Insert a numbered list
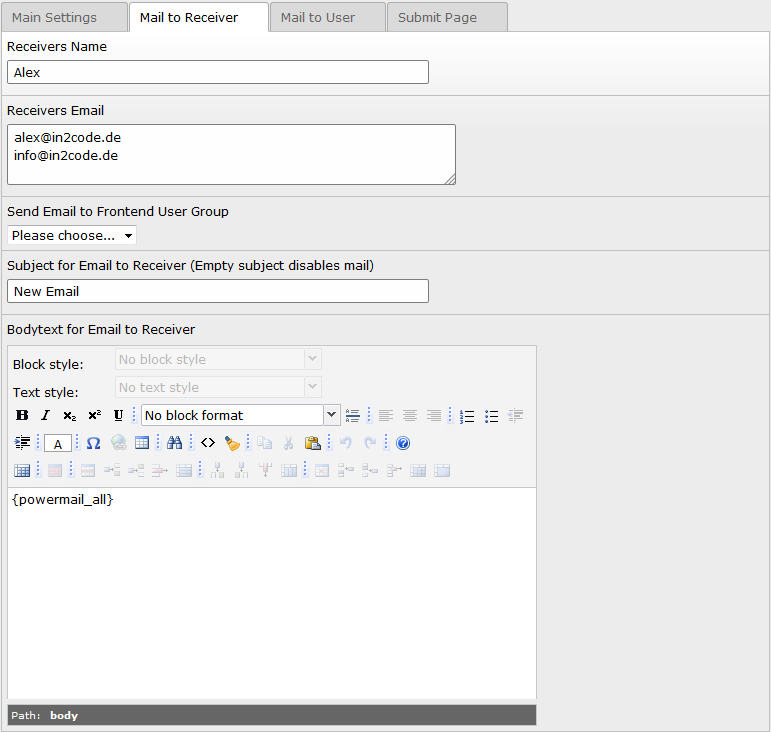 (467, 415)
